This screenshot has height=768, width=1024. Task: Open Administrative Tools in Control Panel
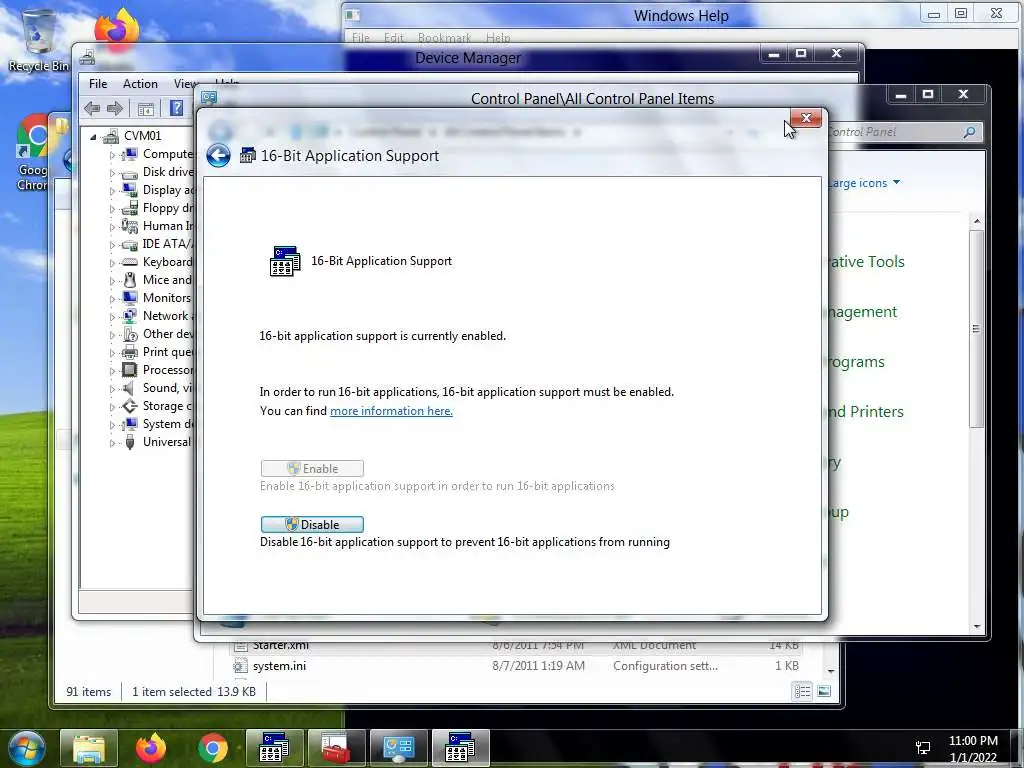[866, 262]
